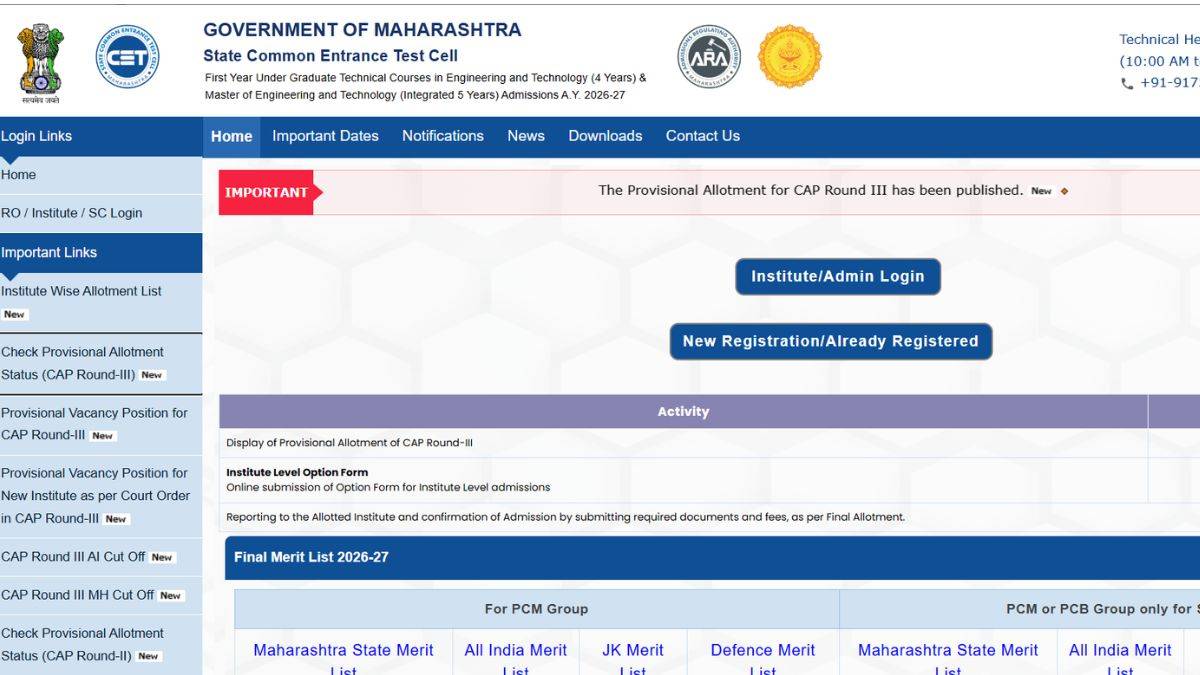Open Institute Wise Allotment List link
Image resolution: width=1200 pixels, height=675 pixels.
(81, 291)
